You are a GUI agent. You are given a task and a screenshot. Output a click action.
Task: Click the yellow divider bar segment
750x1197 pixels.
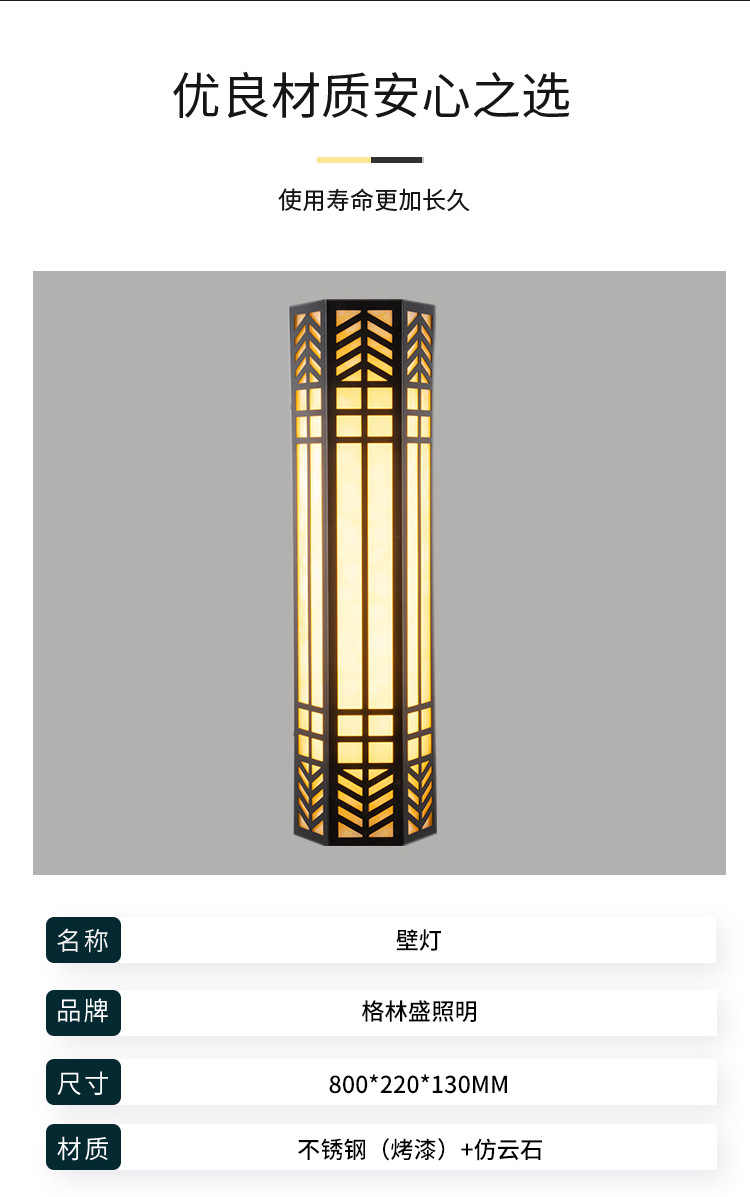344,160
